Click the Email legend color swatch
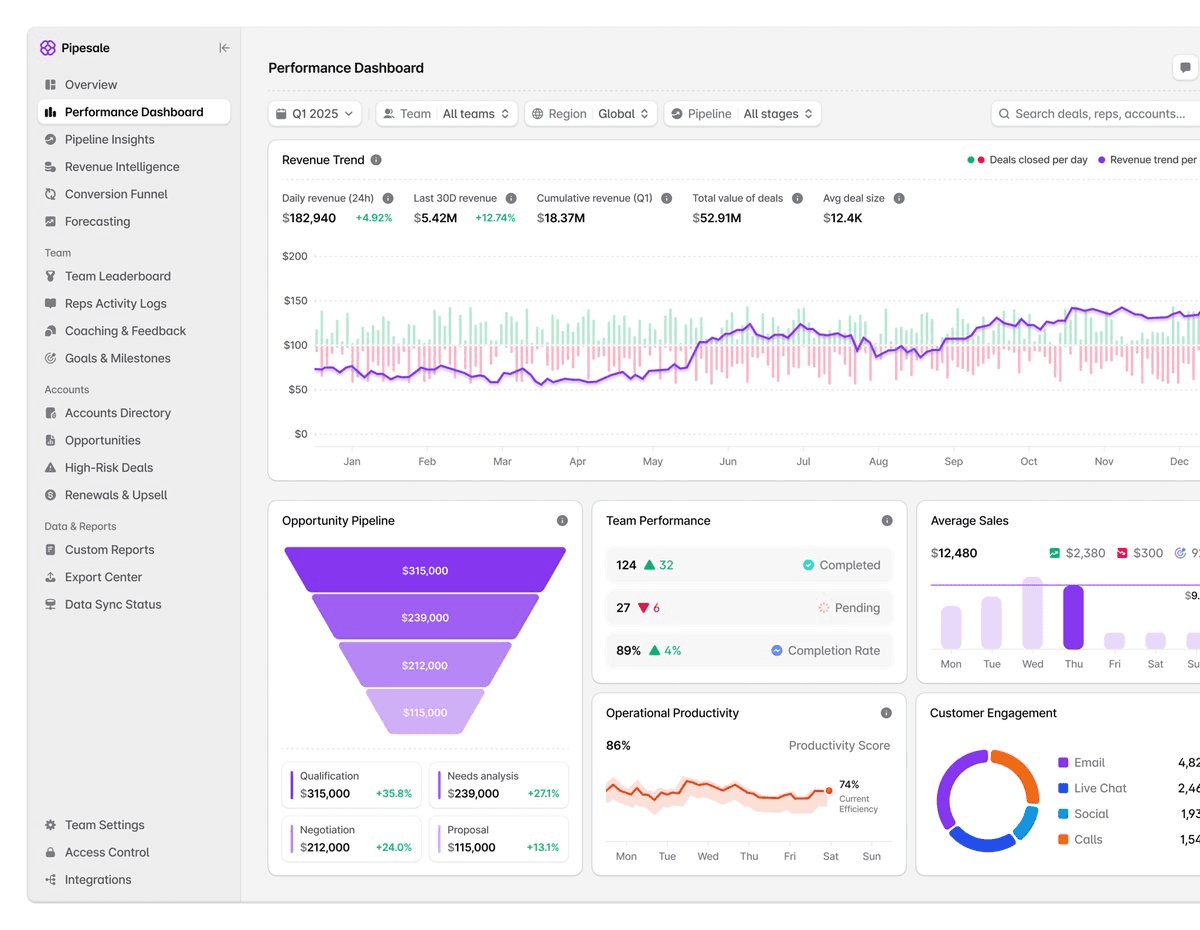The height and width of the screenshot is (930, 1200). [x=1063, y=763]
